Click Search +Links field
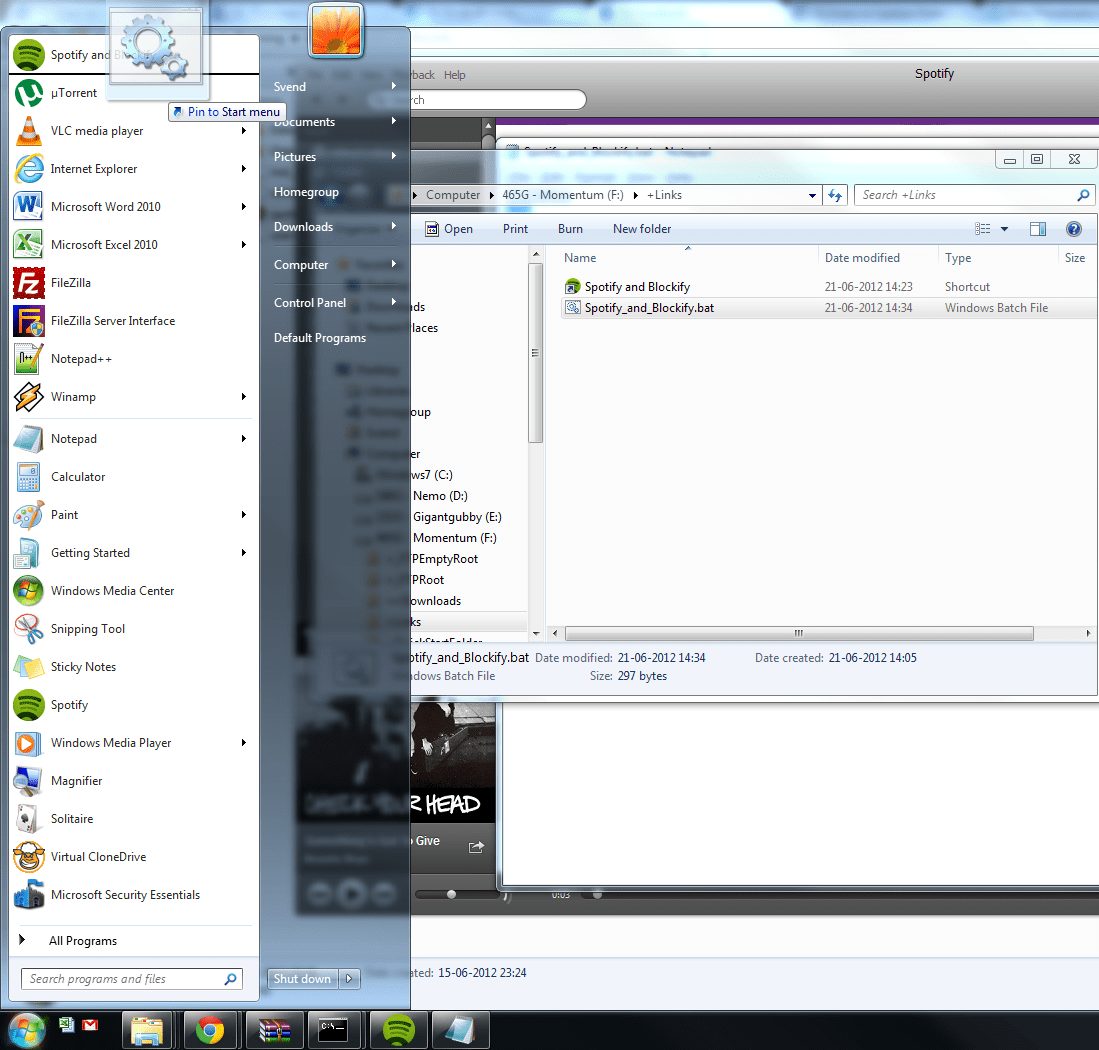Viewport: 1099px width, 1050px height. click(x=974, y=195)
